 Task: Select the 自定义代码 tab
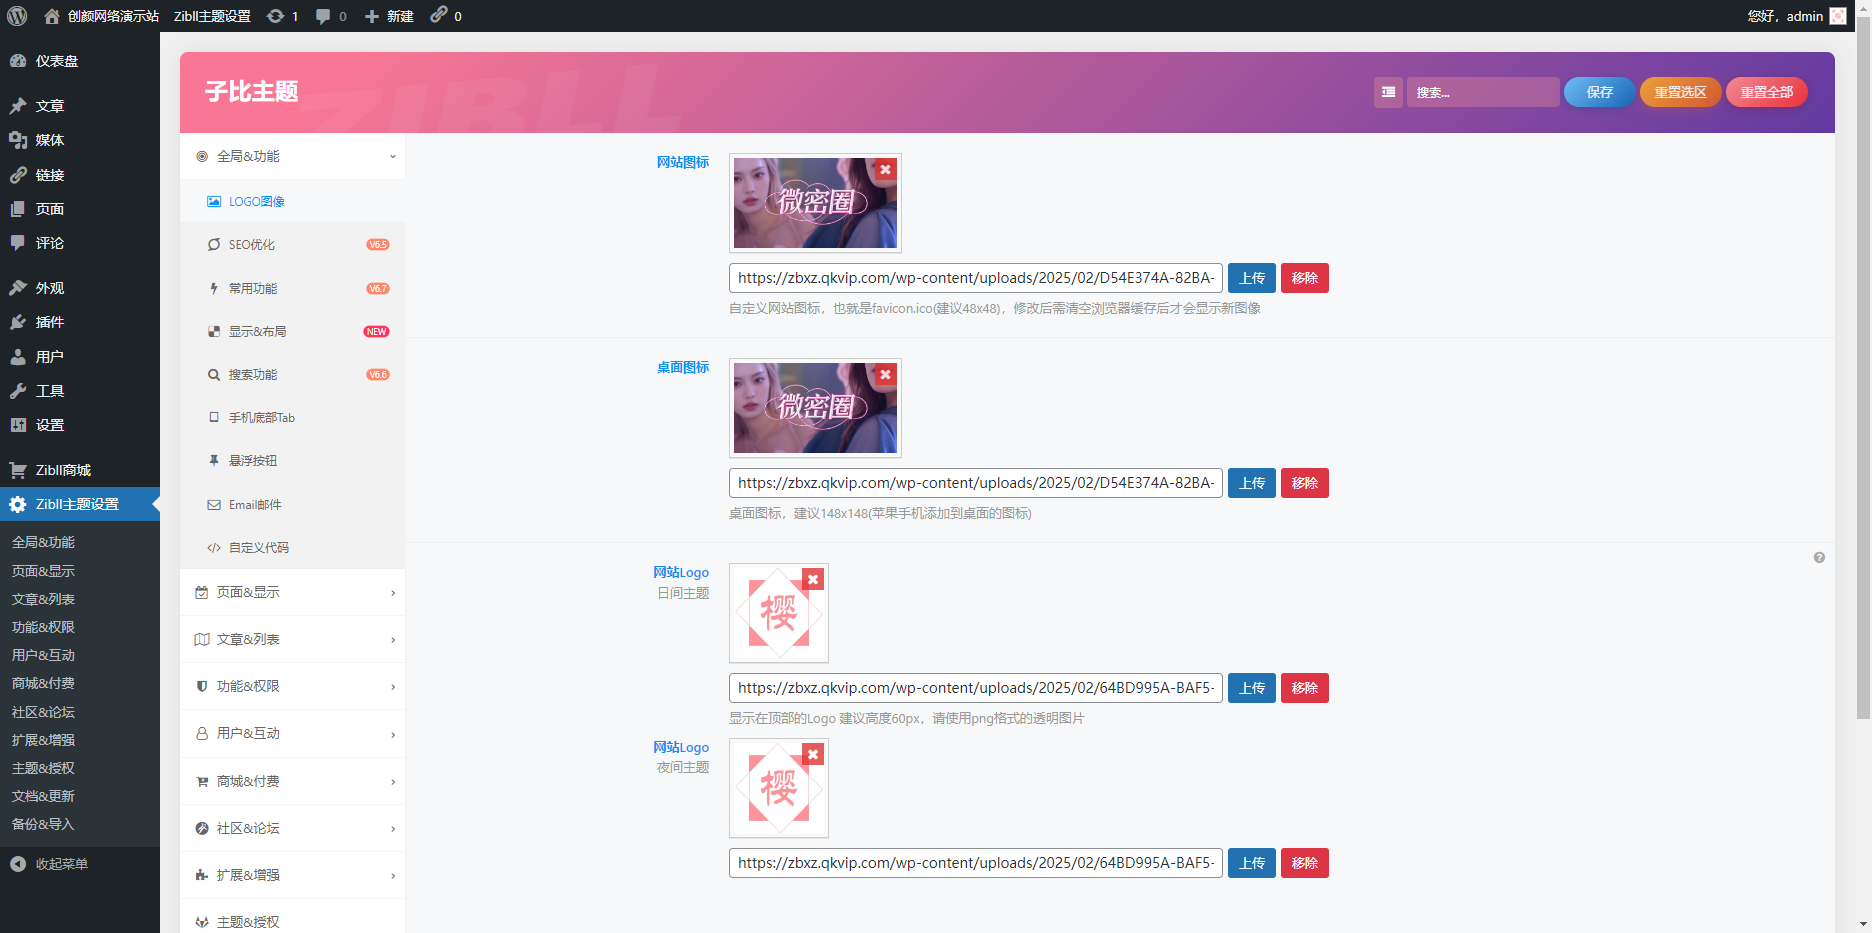click(x=292, y=547)
